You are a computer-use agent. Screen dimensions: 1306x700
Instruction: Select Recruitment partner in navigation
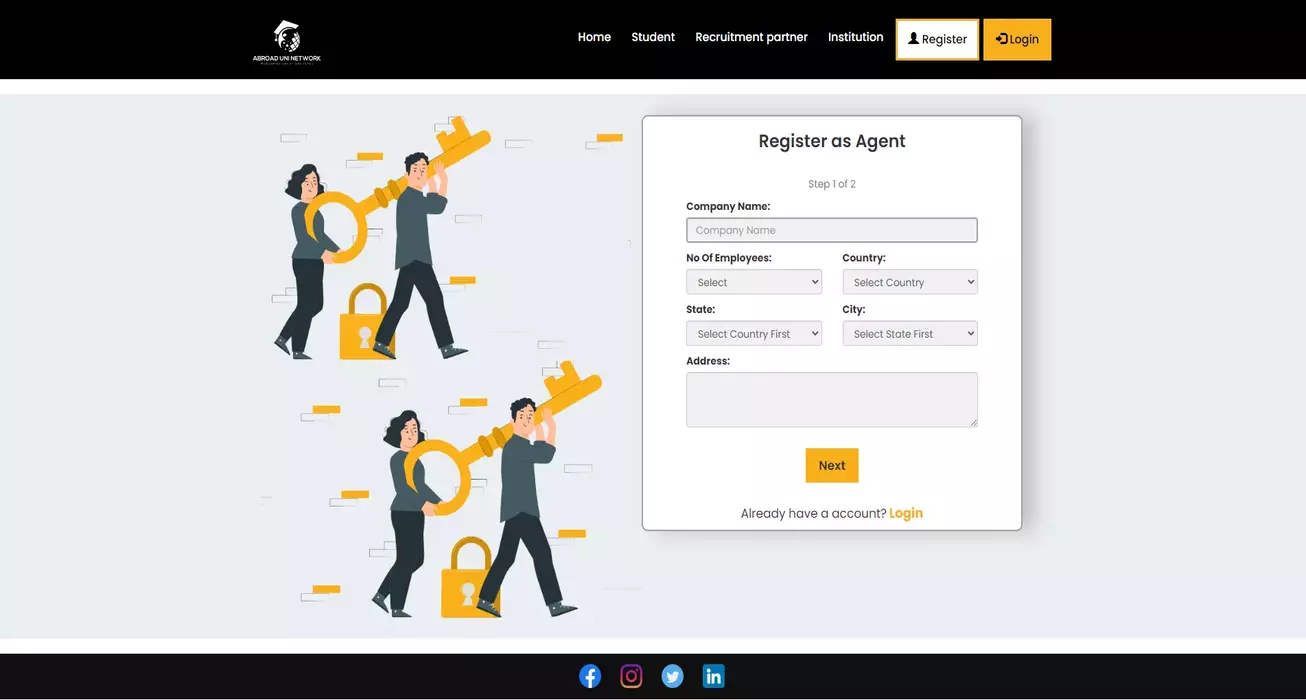[x=751, y=37]
